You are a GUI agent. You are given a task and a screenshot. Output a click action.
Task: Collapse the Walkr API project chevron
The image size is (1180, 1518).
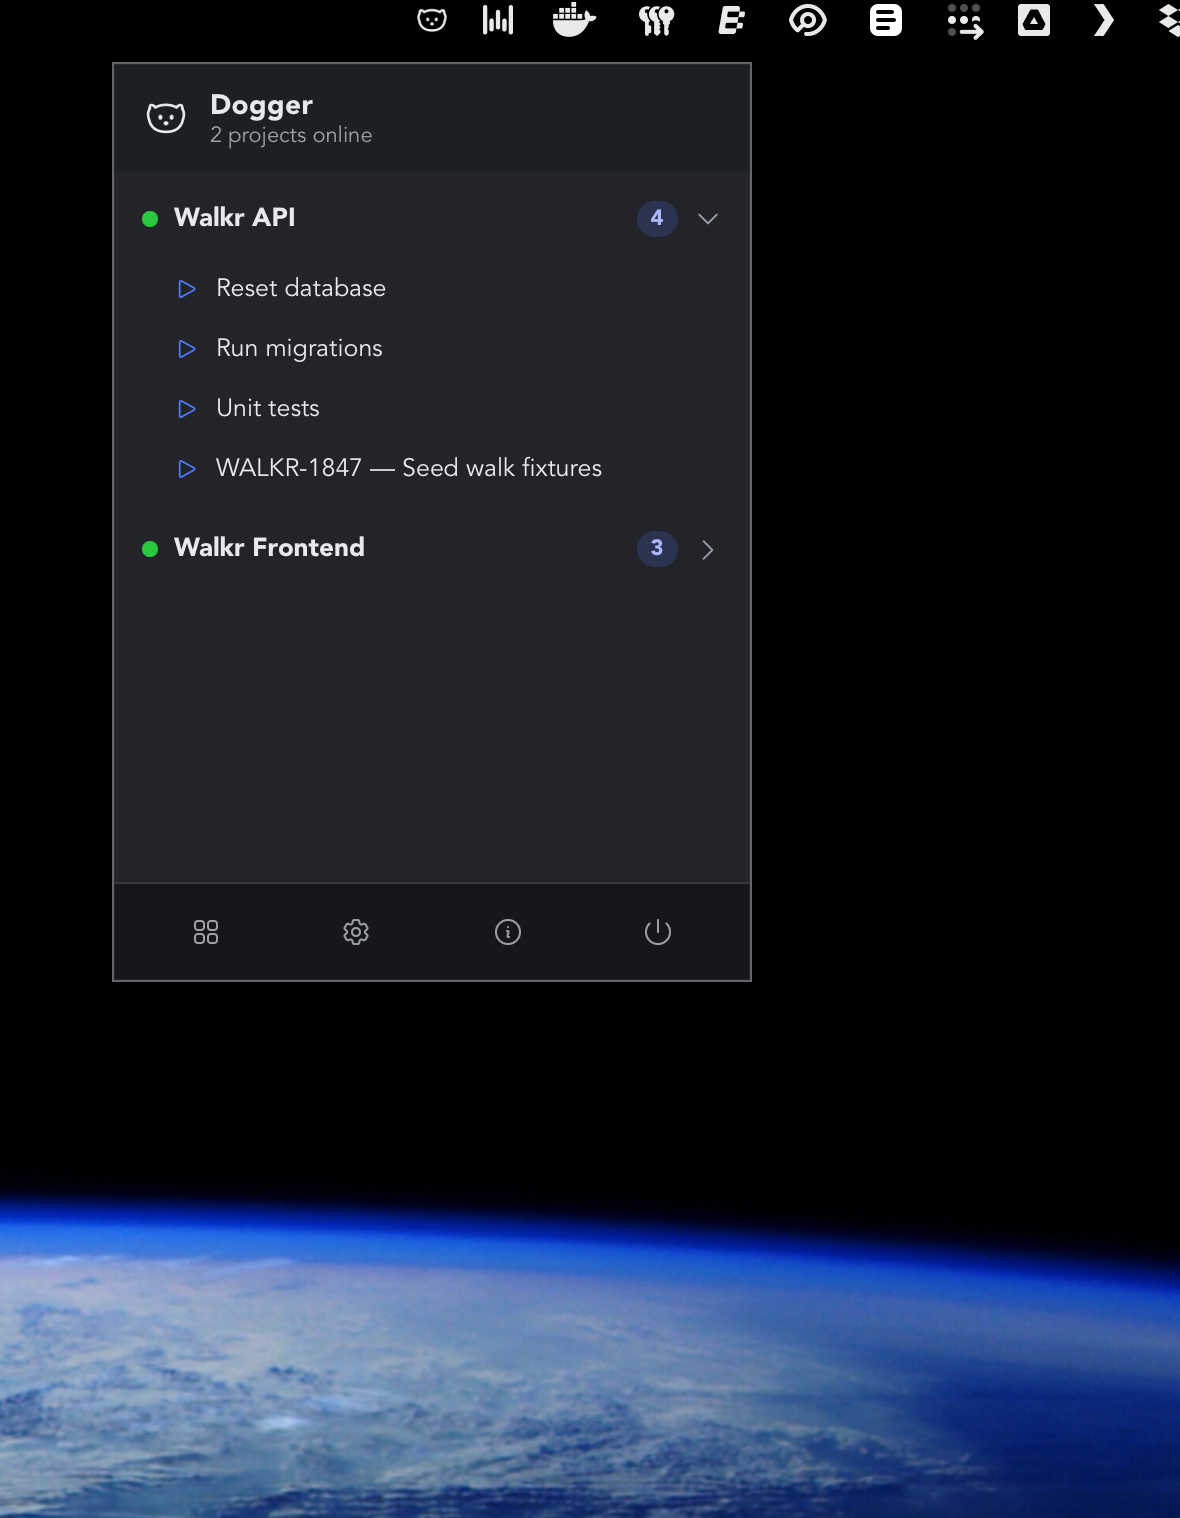click(708, 219)
